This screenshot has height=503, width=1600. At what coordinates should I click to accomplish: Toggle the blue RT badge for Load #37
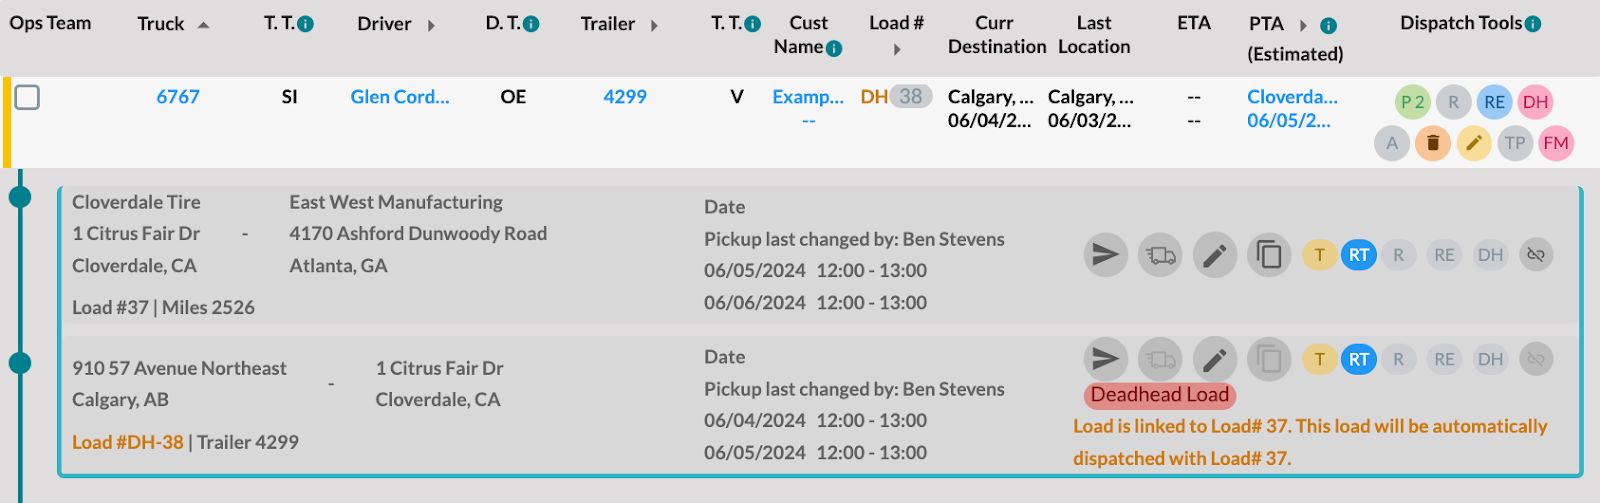(1358, 255)
